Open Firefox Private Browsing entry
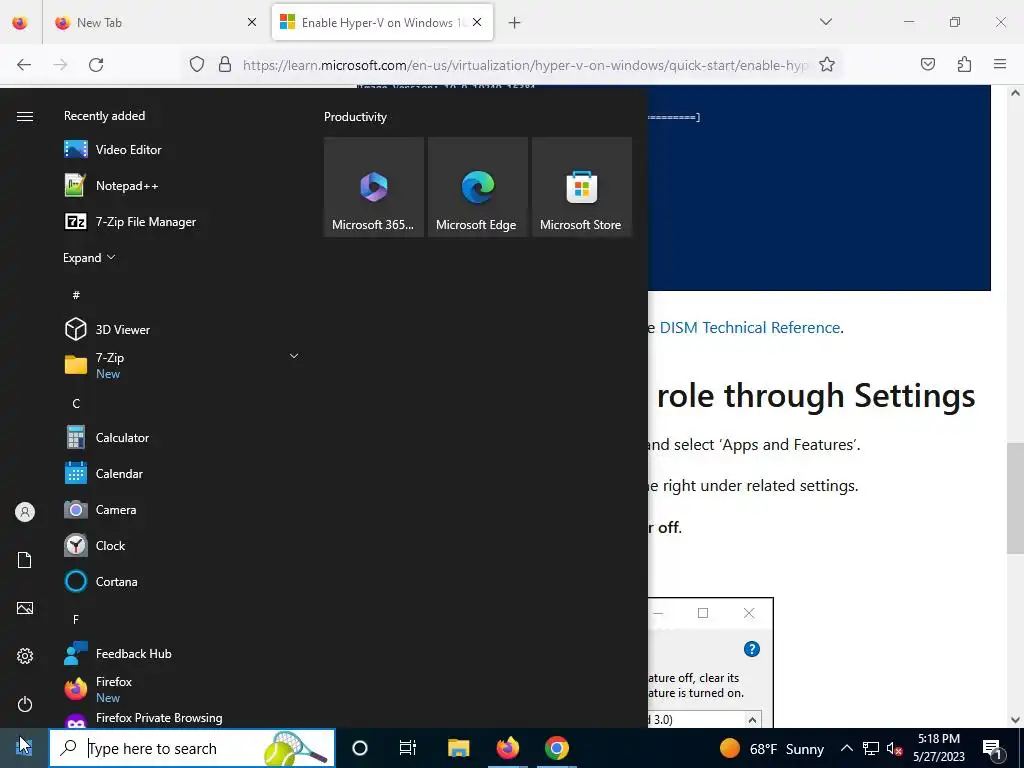The image size is (1024, 768). pyautogui.click(x=180, y=718)
